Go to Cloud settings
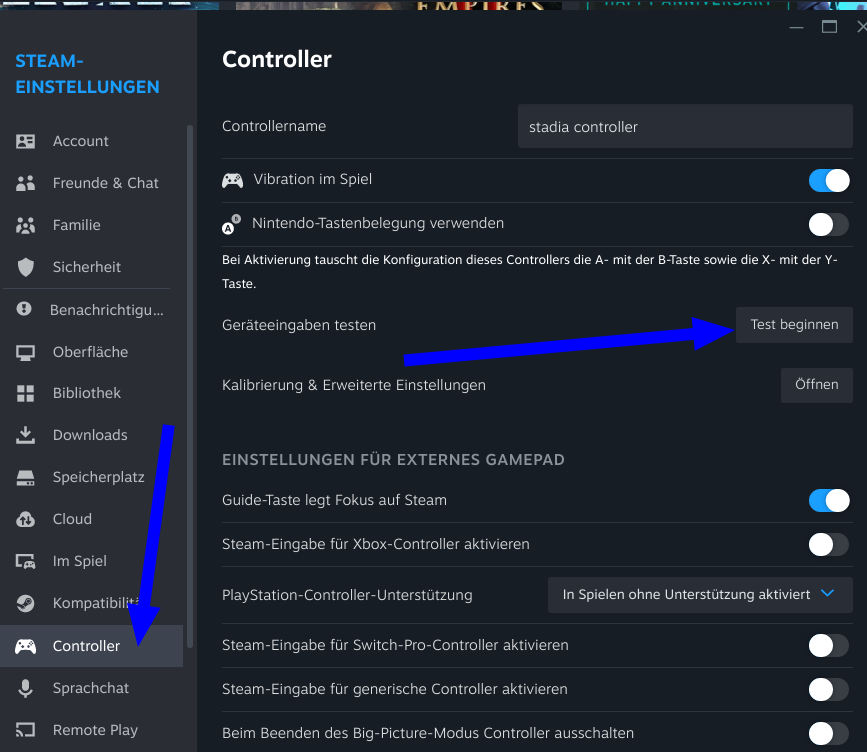The width and height of the screenshot is (867, 752). click(91, 519)
